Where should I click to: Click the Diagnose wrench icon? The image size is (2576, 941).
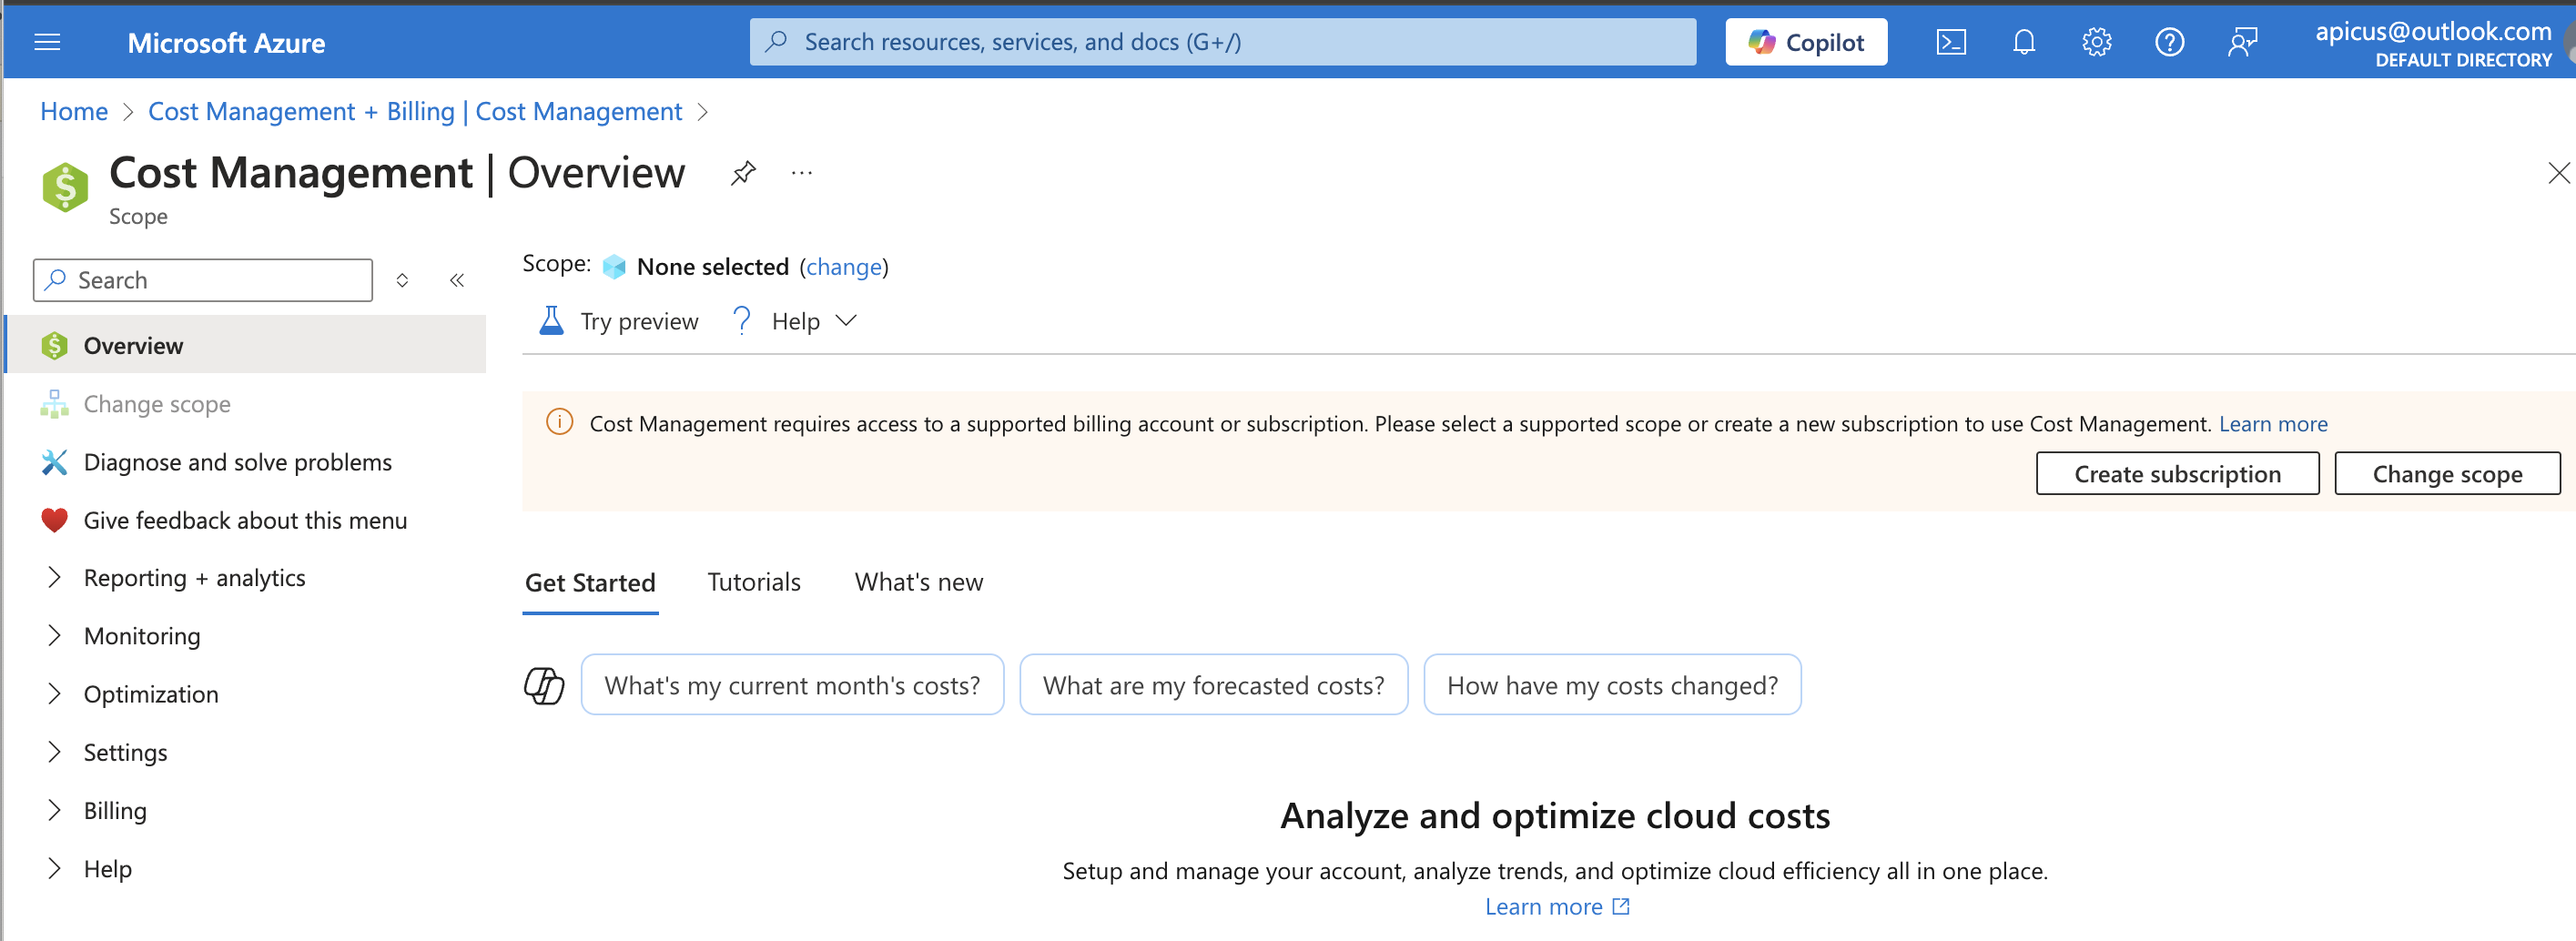coord(55,462)
